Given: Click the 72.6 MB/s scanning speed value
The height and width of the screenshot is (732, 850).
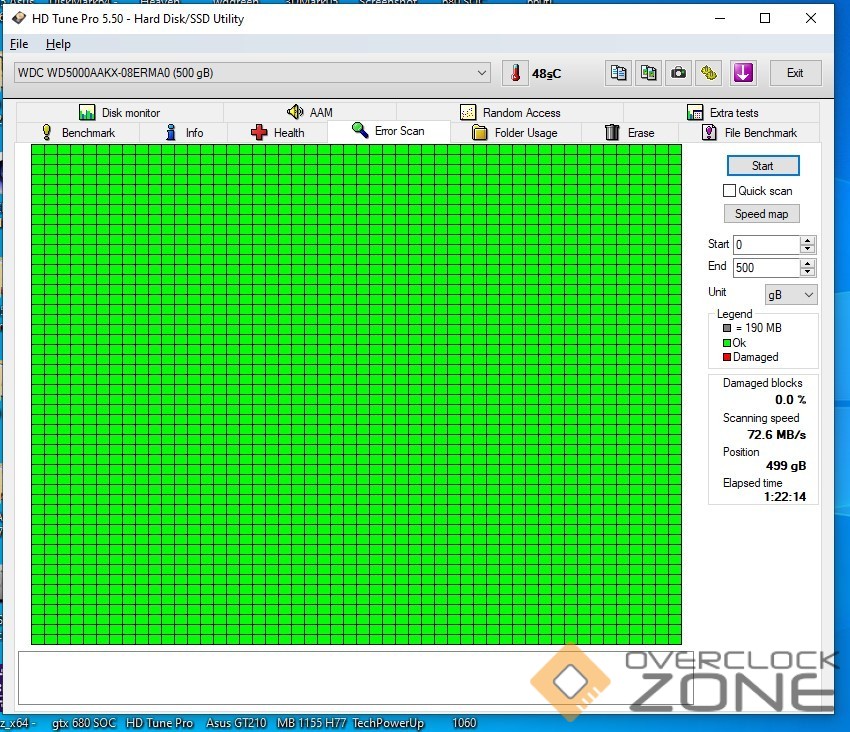Looking at the screenshot, I should (x=776, y=435).
